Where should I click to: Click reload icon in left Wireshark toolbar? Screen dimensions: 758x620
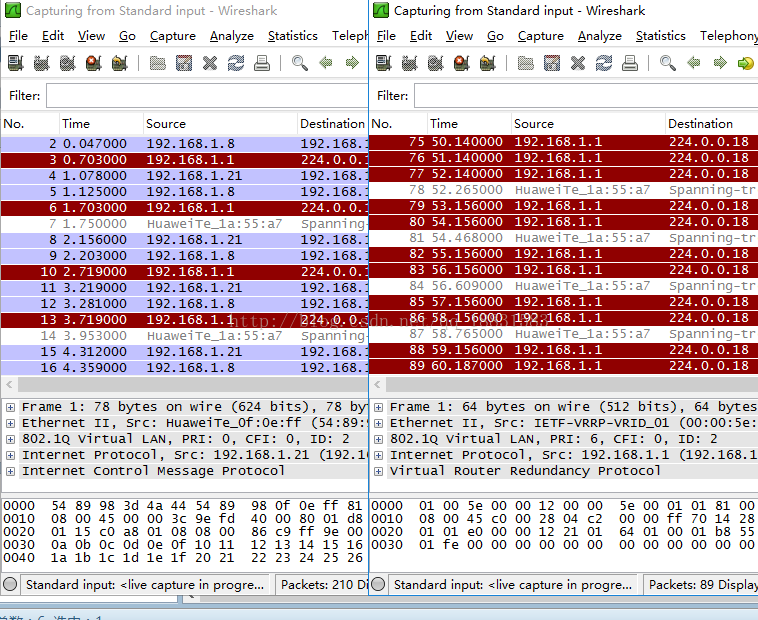coord(236,63)
